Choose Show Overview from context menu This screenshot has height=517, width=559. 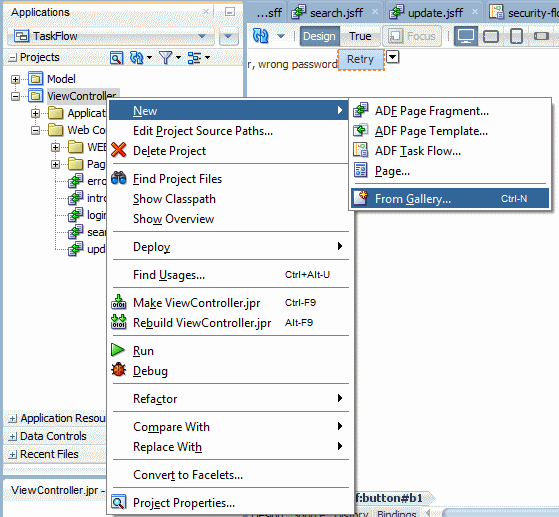point(229,219)
